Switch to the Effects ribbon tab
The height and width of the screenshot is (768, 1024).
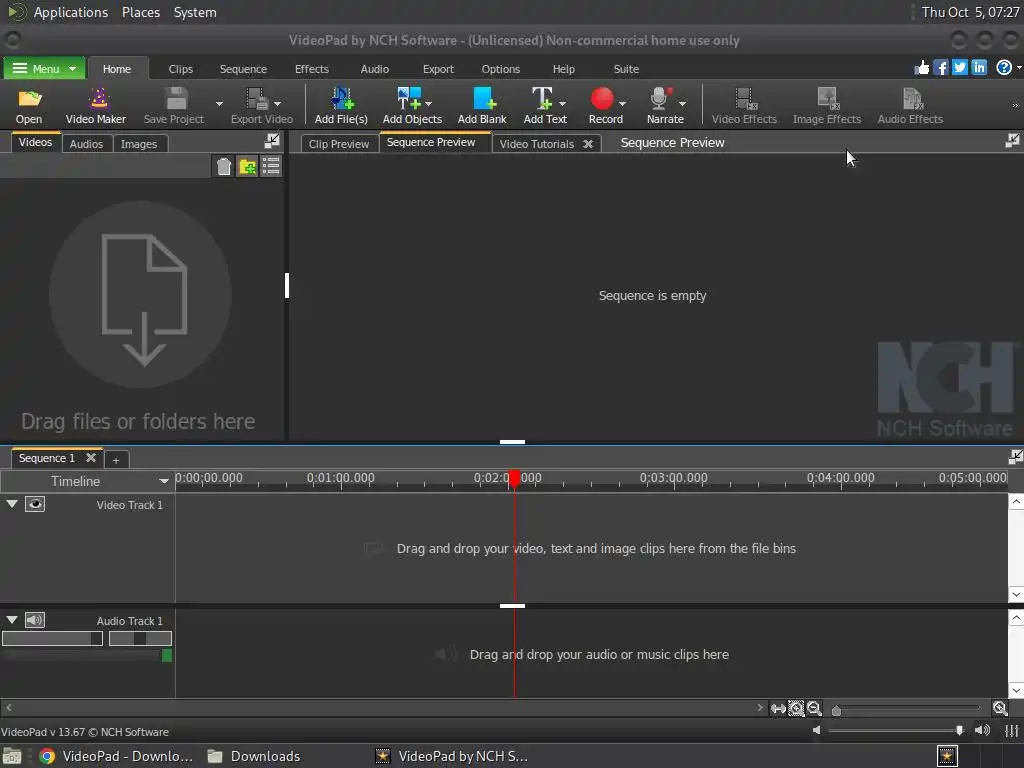point(312,69)
